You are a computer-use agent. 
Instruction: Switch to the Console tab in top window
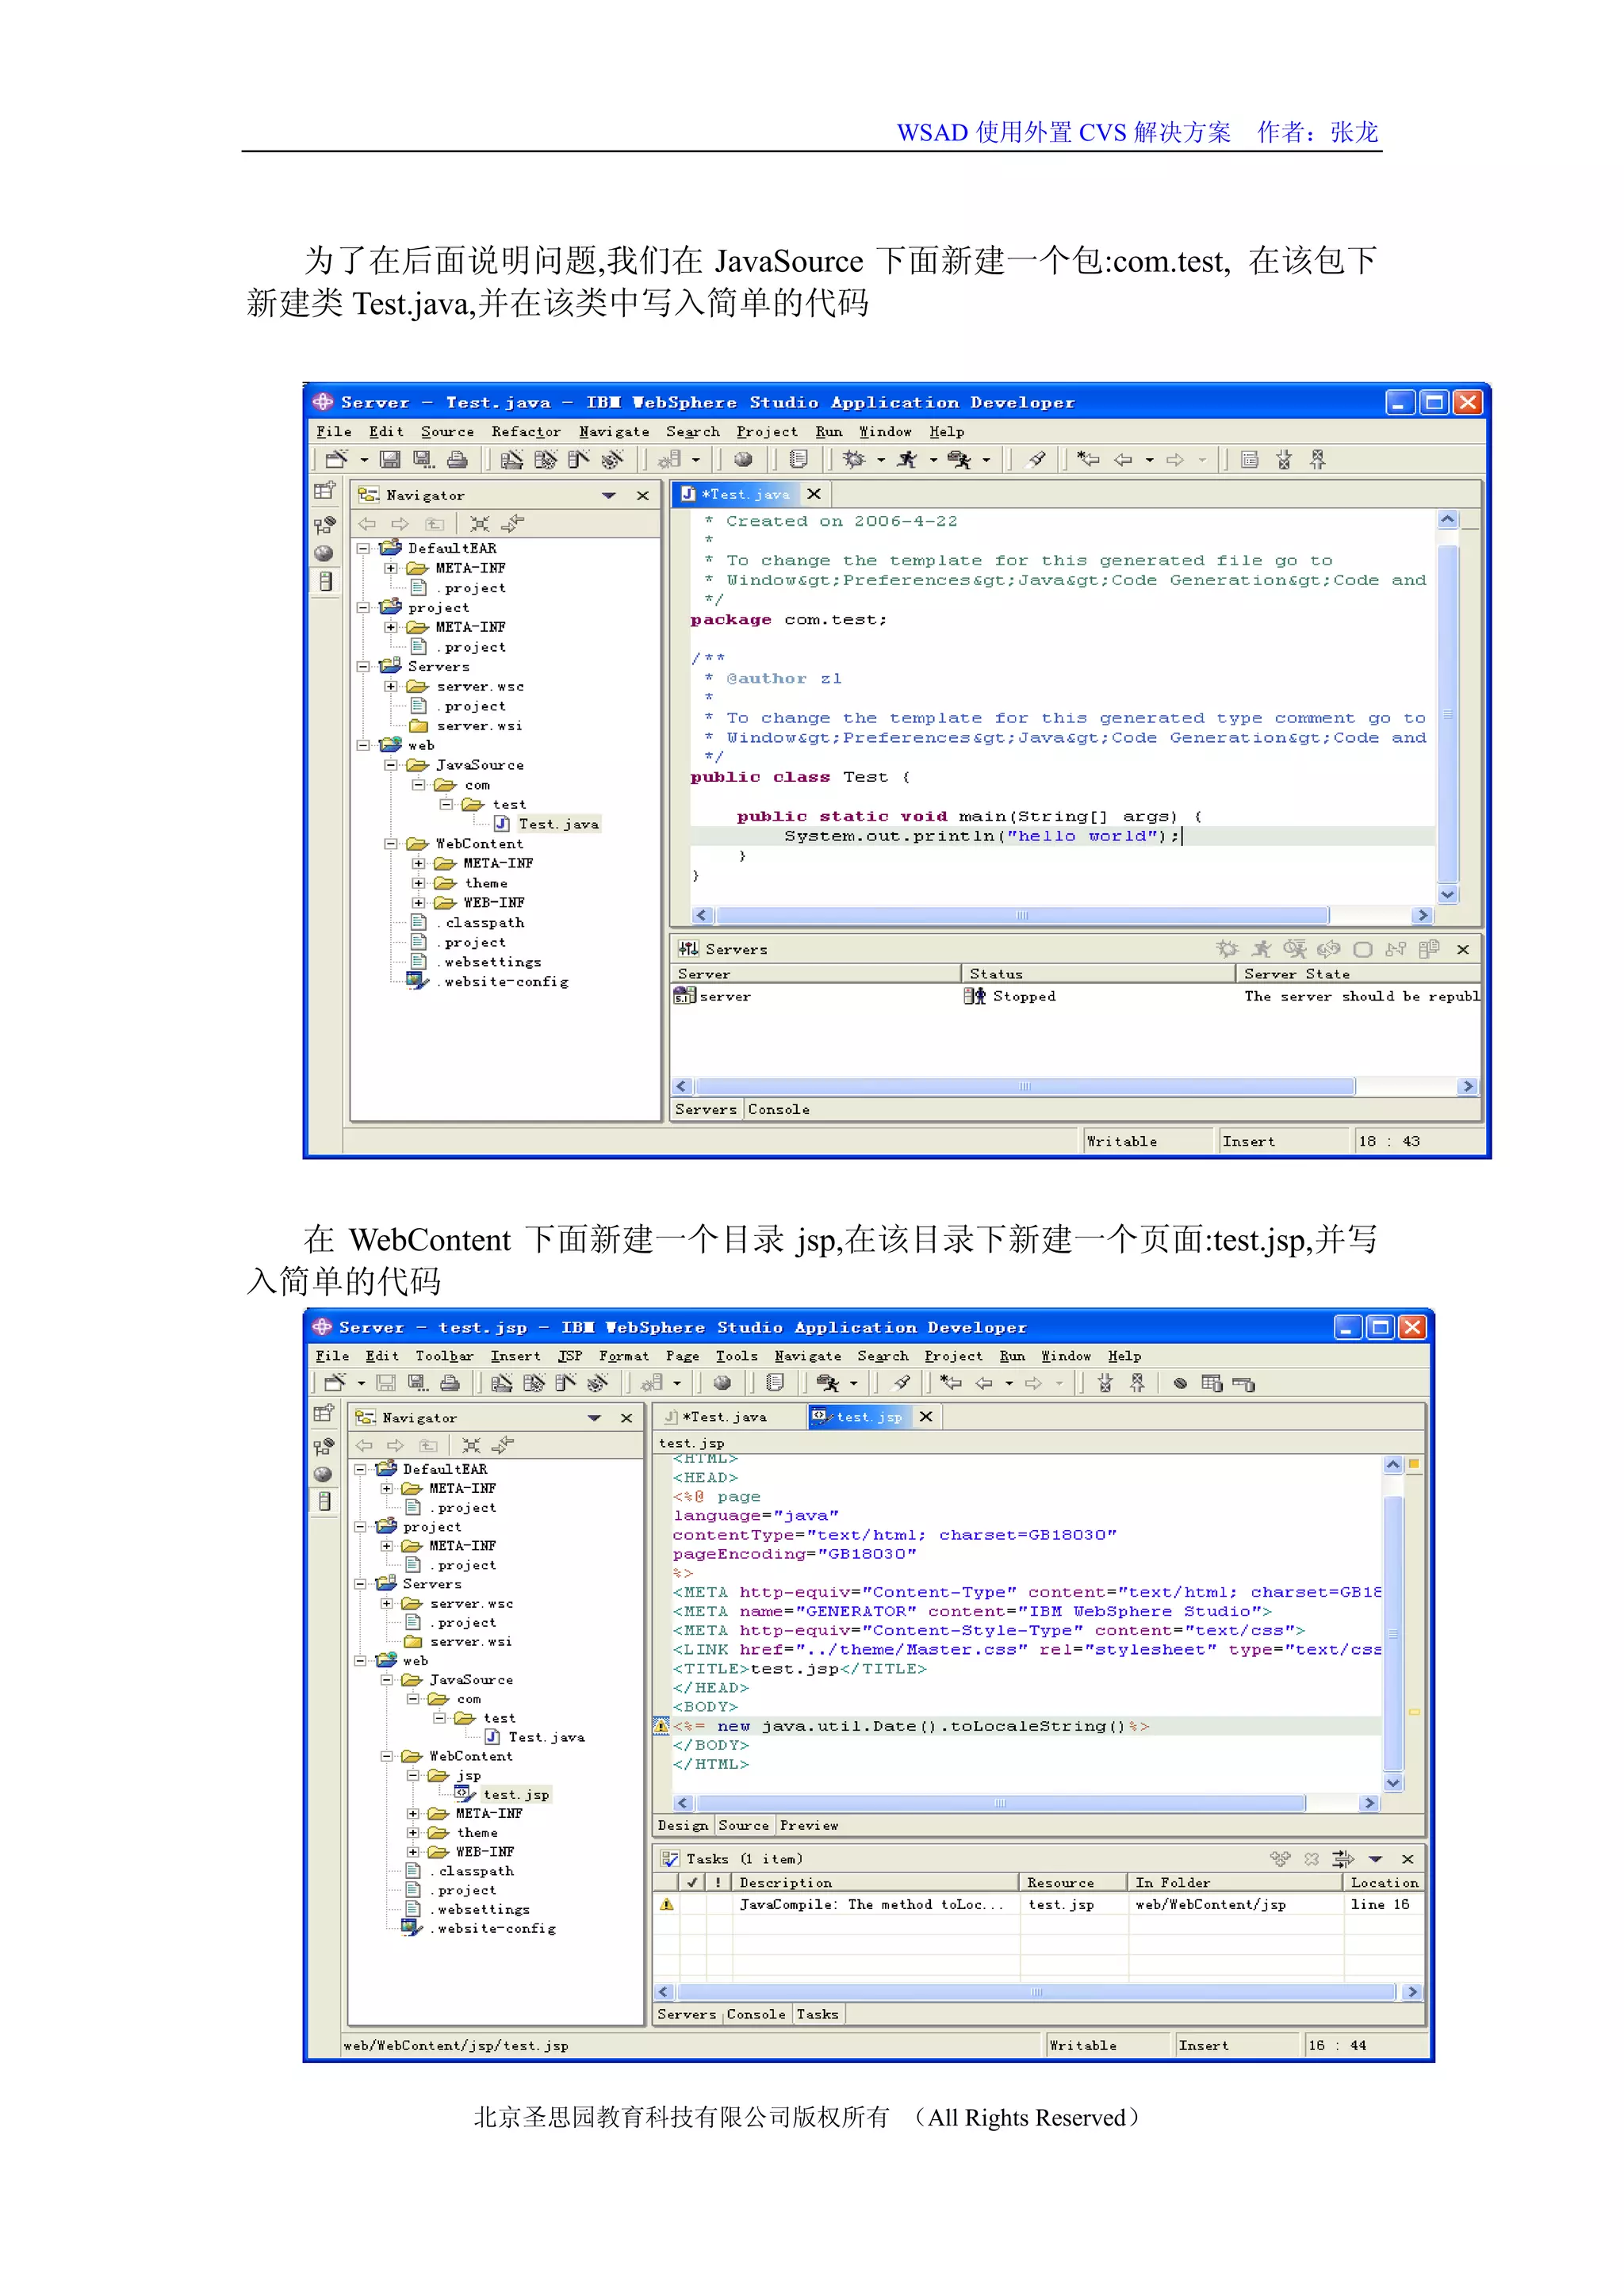[778, 1109]
